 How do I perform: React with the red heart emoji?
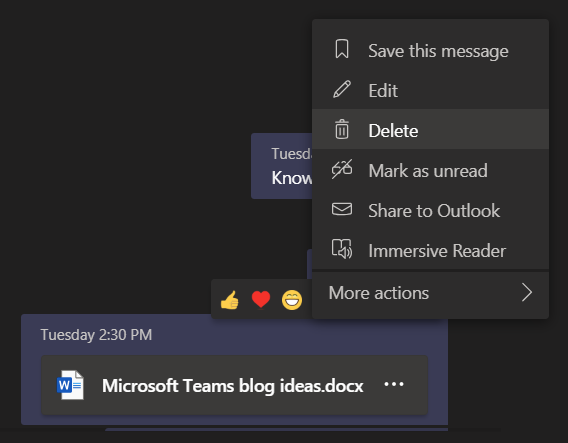(261, 300)
